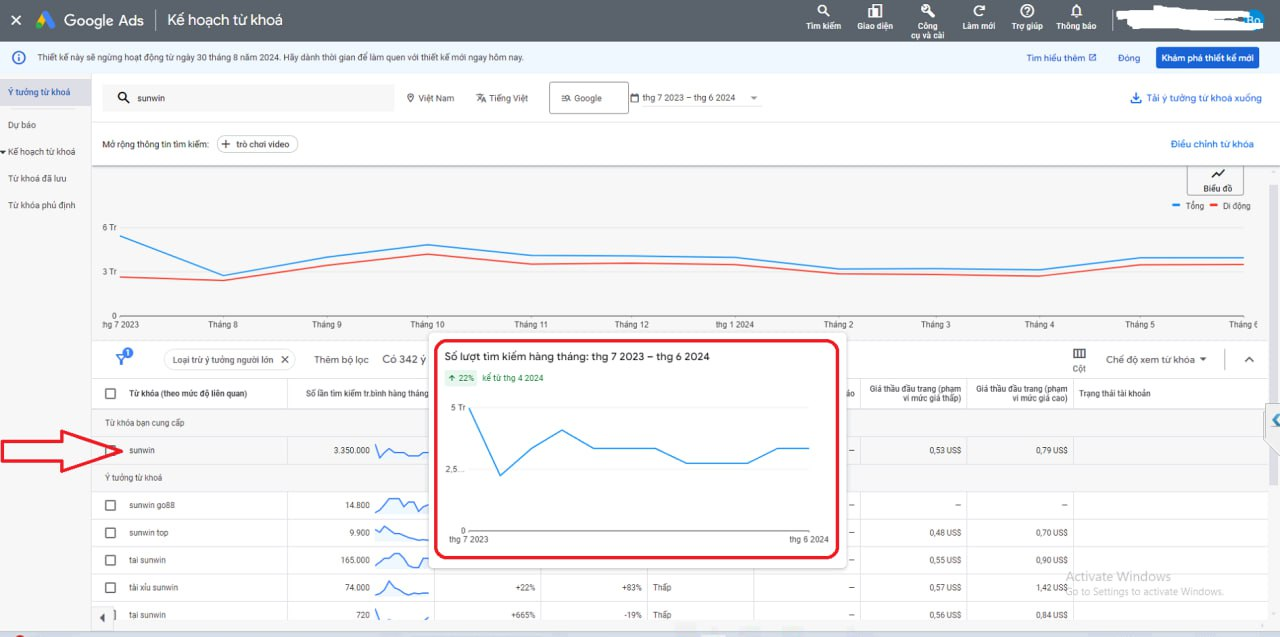Collapse the table toolbar with the chevron
The height and width of the screenshot is (637, 1280).
click(x=1249, y=359)
